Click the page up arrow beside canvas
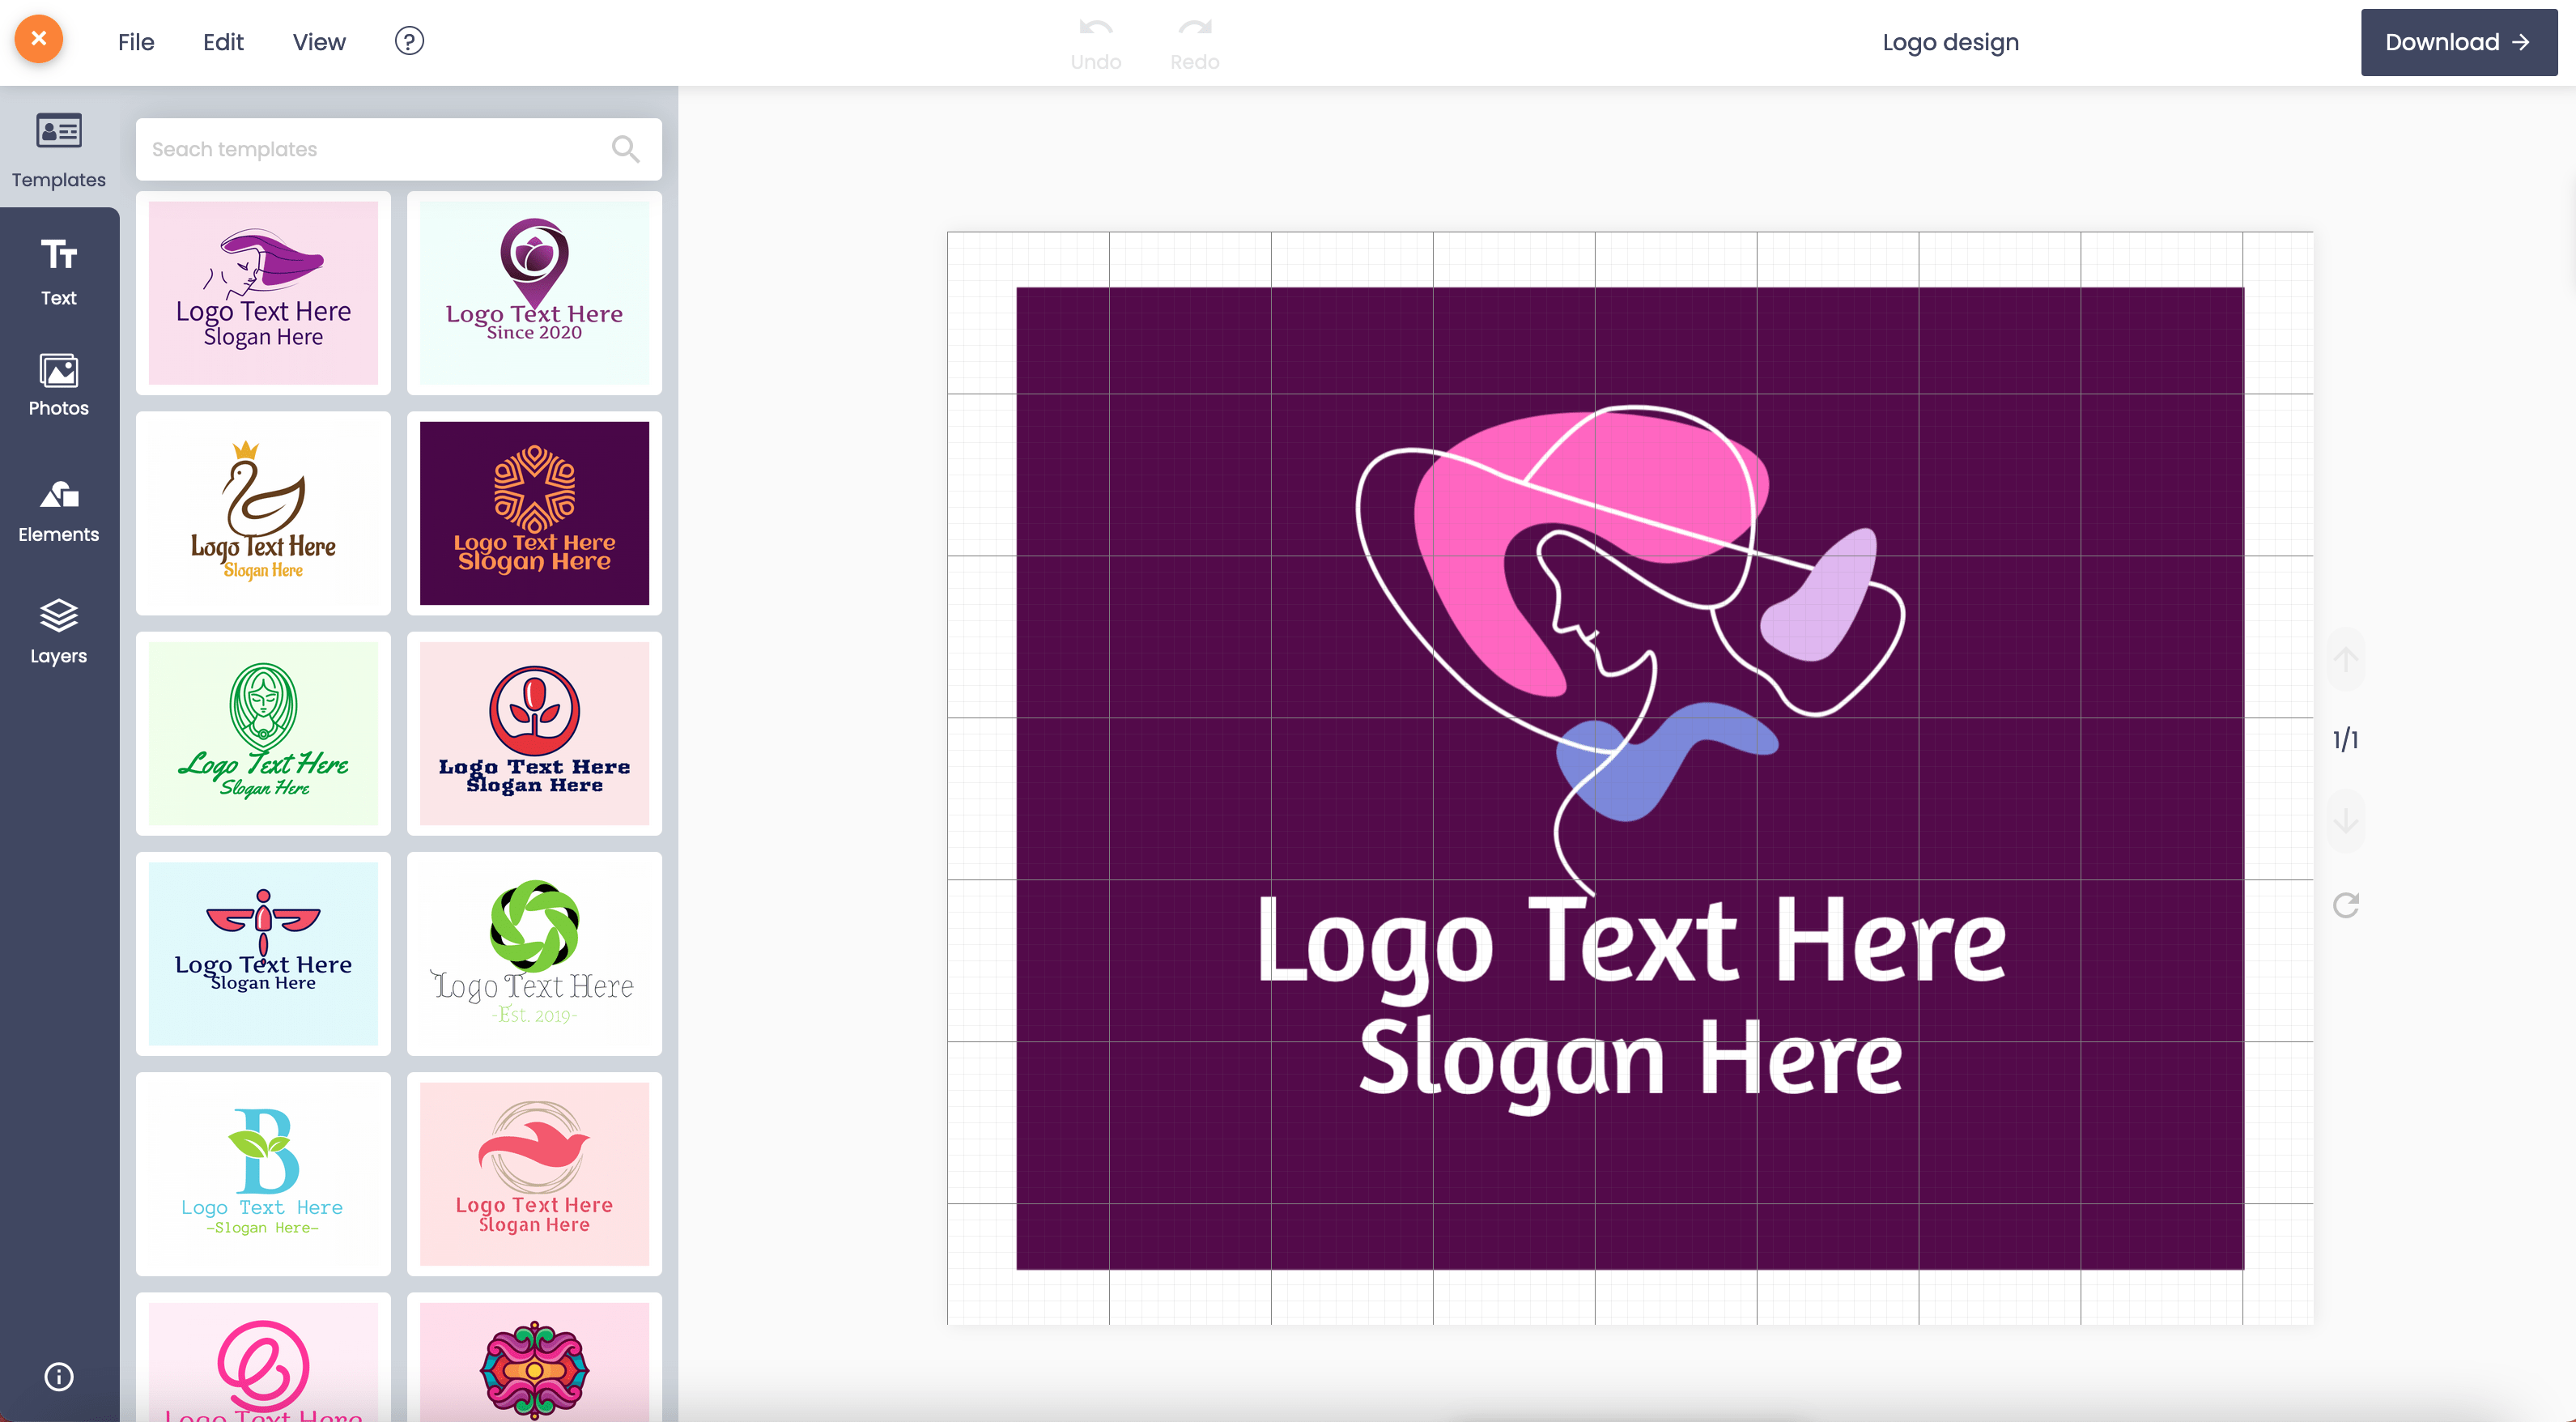 [x=2346, y=659]
